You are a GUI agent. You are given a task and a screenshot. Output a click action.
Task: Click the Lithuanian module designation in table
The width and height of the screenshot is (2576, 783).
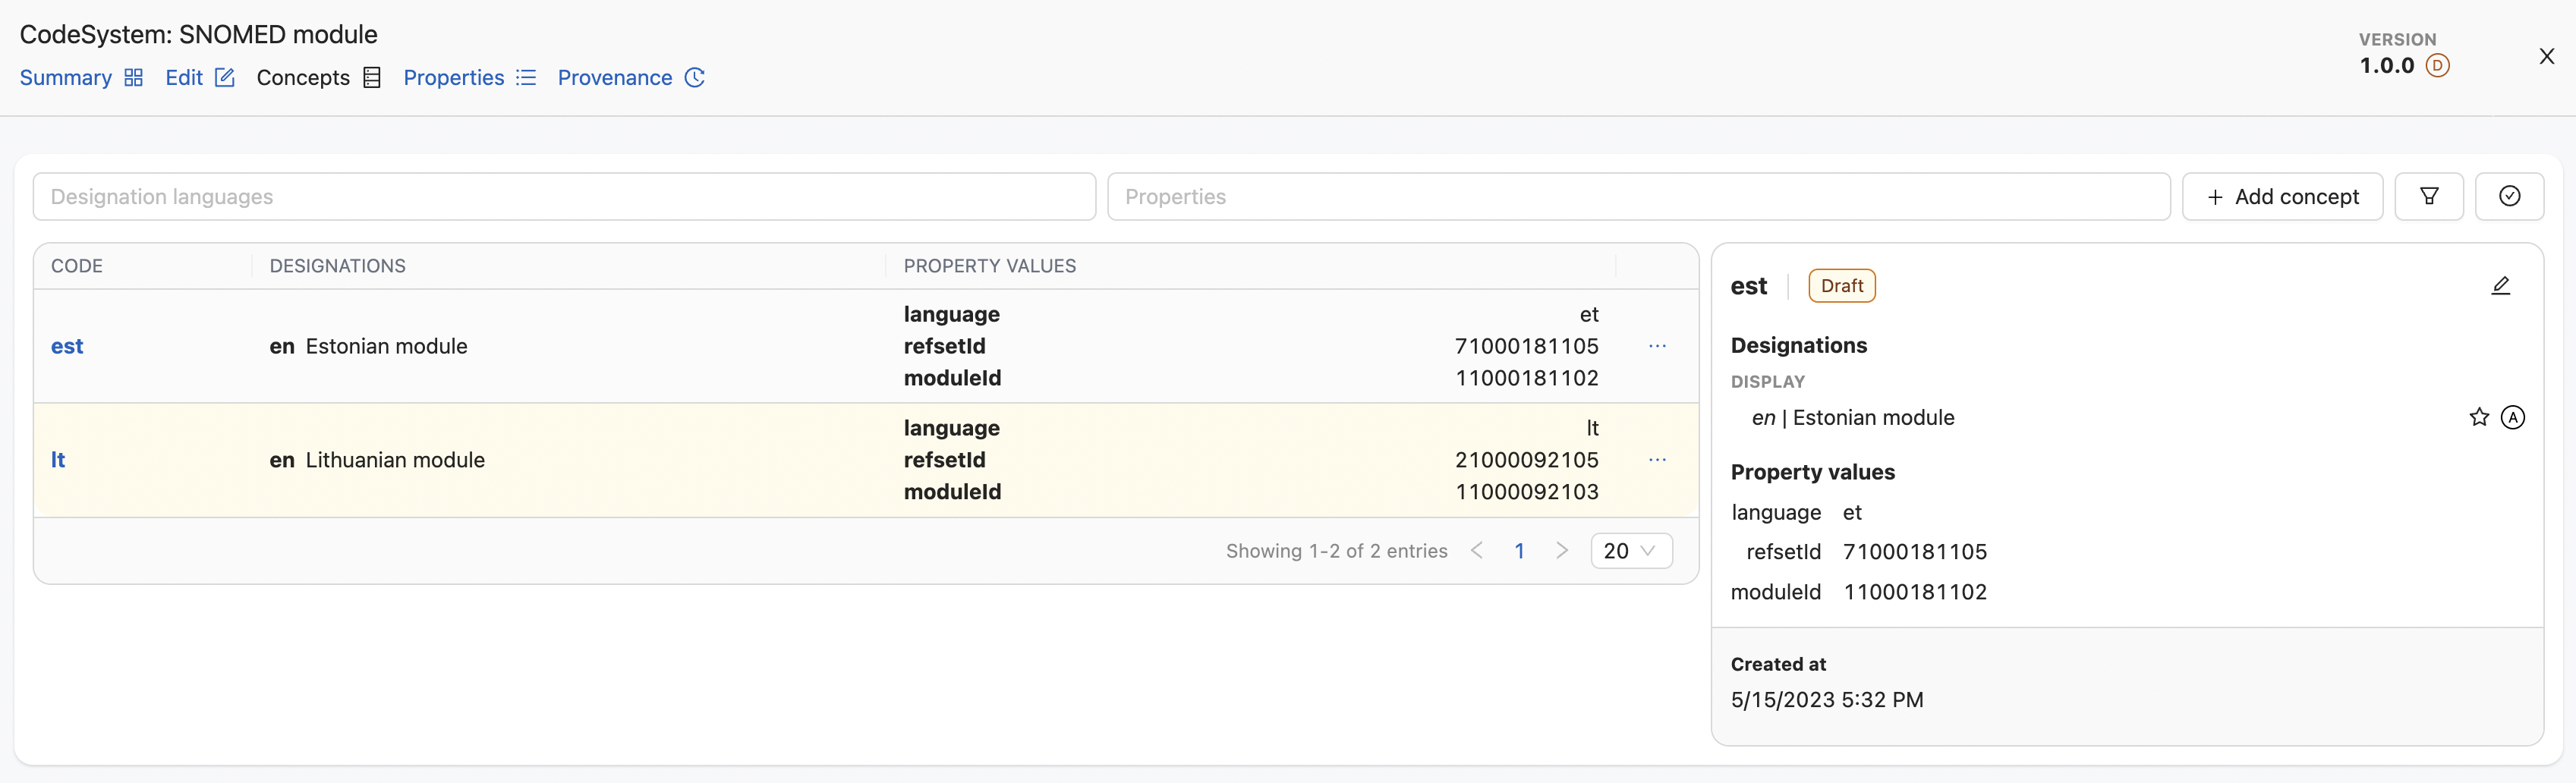coord(395,460)
